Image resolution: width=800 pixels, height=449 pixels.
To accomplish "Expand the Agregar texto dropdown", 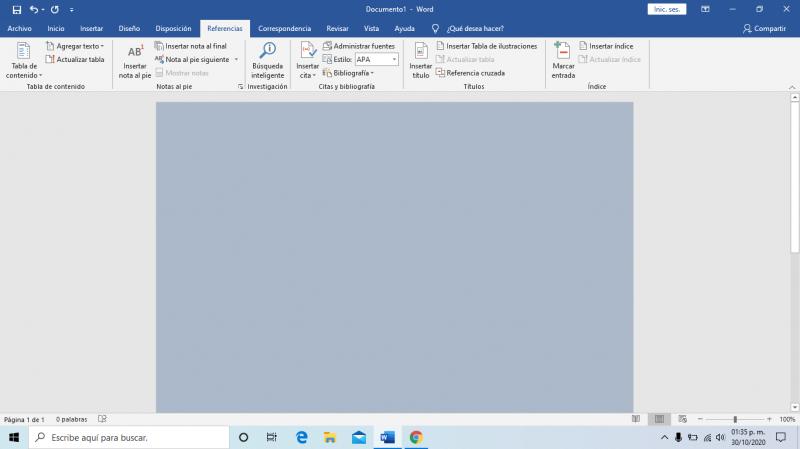I will [75, 46].
